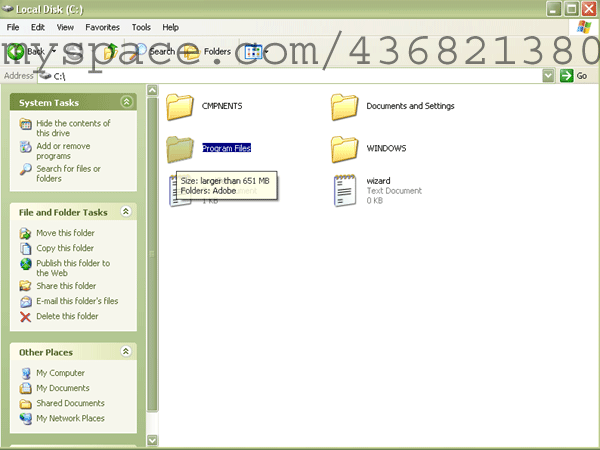Click the Go button

click(574, 76)
